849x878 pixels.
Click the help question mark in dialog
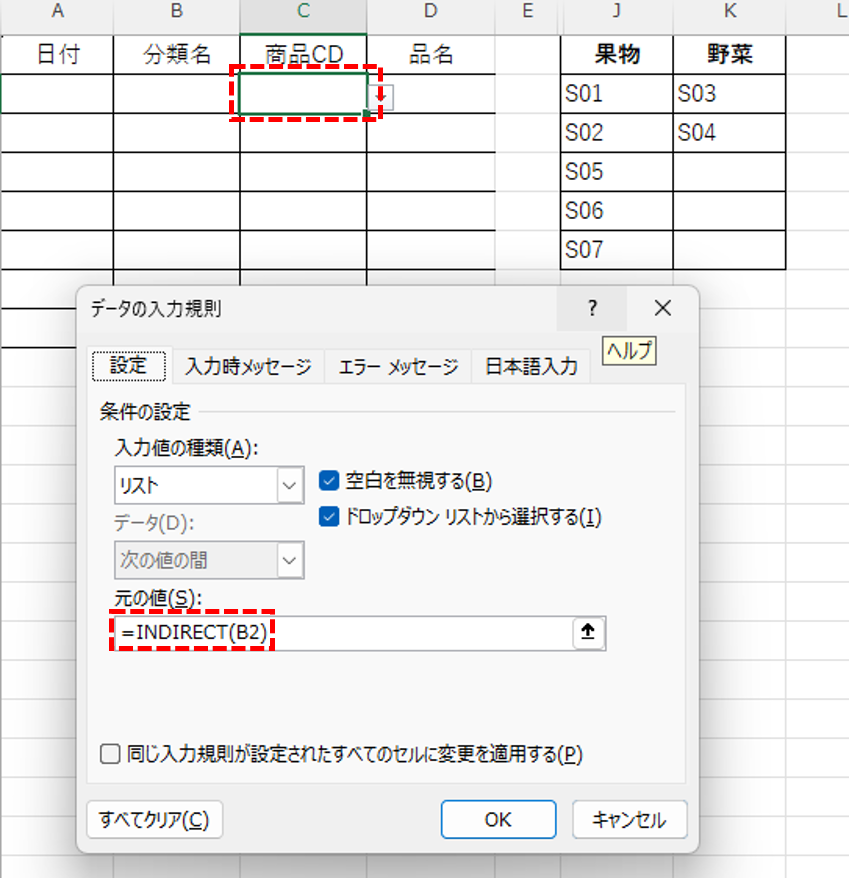pyautogui.click(x=592, y=308)
